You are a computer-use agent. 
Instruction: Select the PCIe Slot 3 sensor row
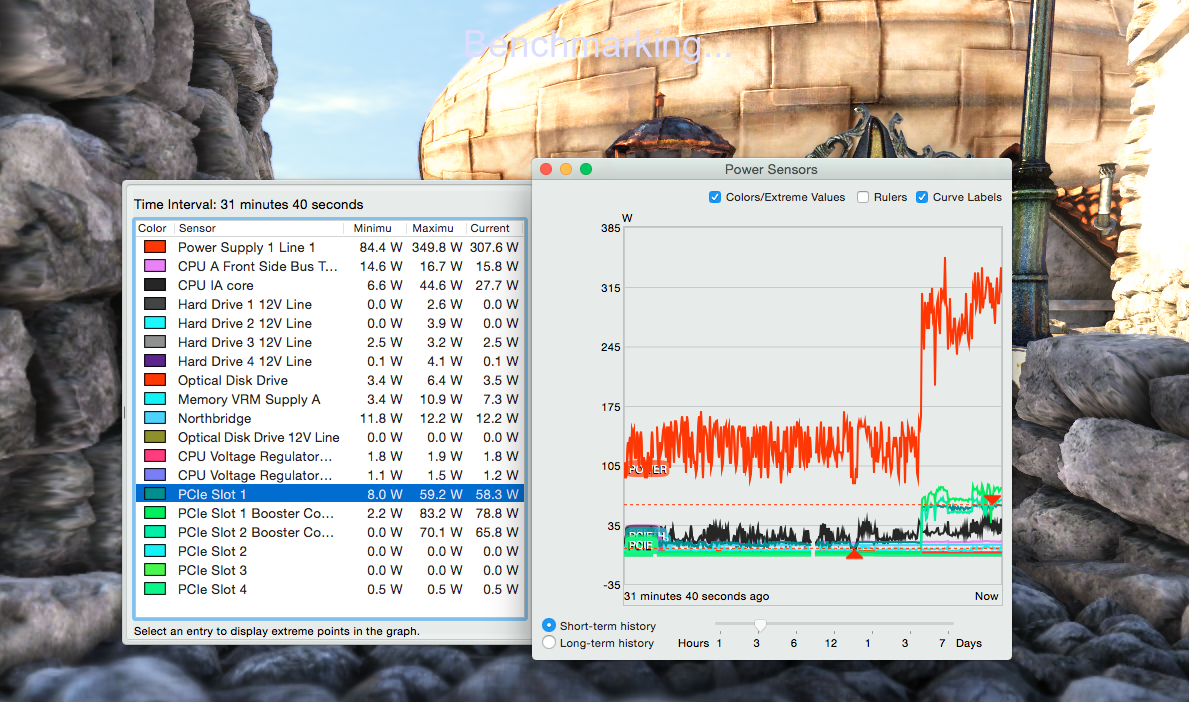click(330, 570)
